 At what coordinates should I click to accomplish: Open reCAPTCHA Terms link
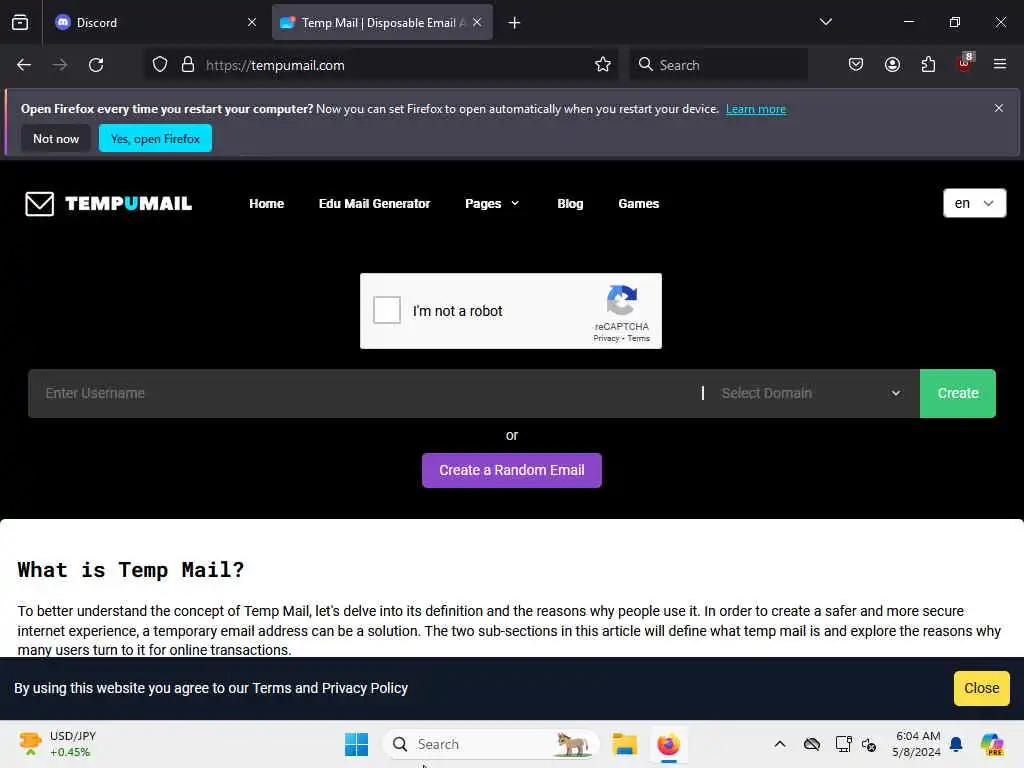click(639, 338)
